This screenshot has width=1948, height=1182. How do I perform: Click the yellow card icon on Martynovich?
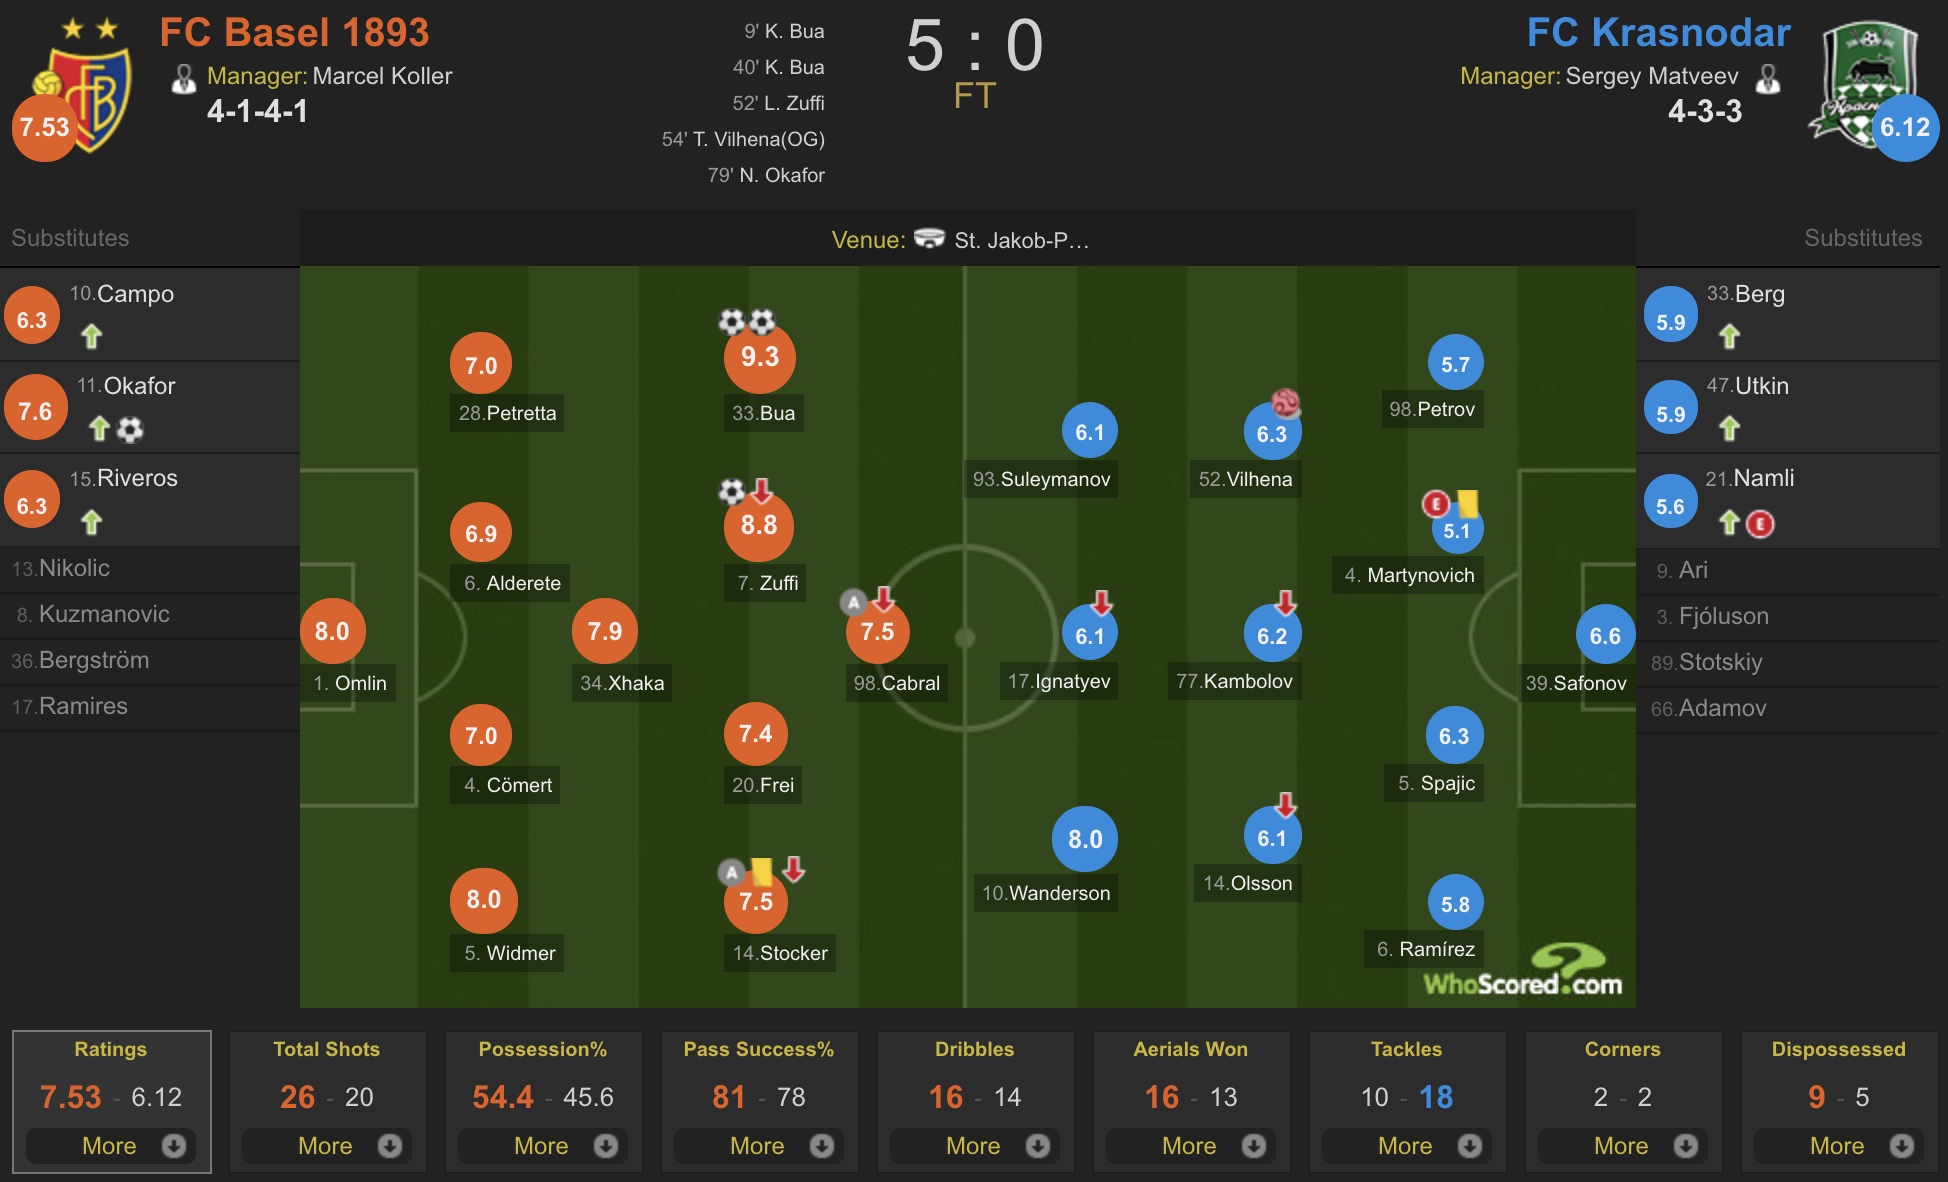pyautogui.click(x=1468, y=502)
